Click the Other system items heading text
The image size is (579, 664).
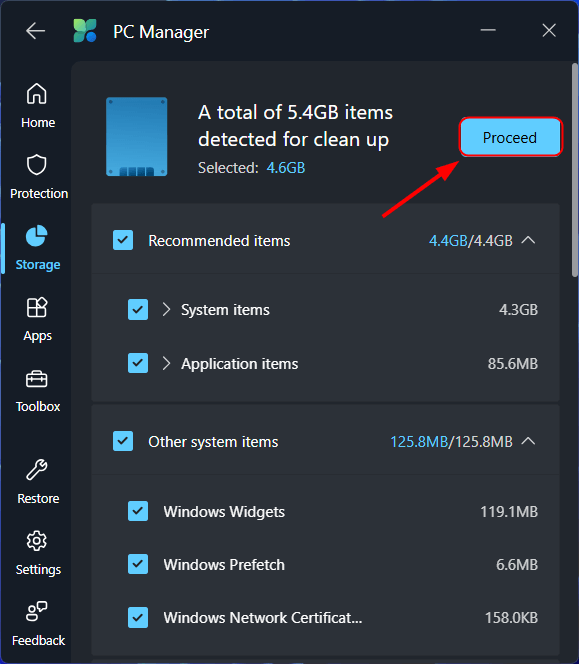tap(213, 442)
